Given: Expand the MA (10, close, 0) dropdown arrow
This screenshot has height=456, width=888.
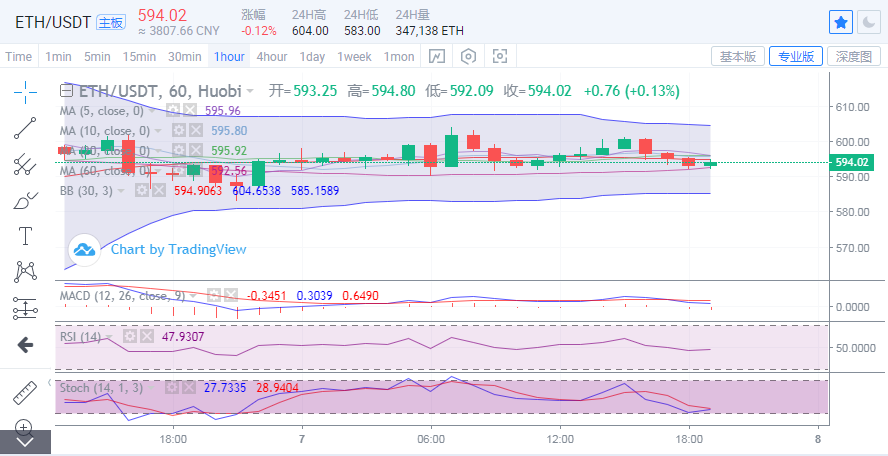Looking at the screenshot, I should 160,131.
